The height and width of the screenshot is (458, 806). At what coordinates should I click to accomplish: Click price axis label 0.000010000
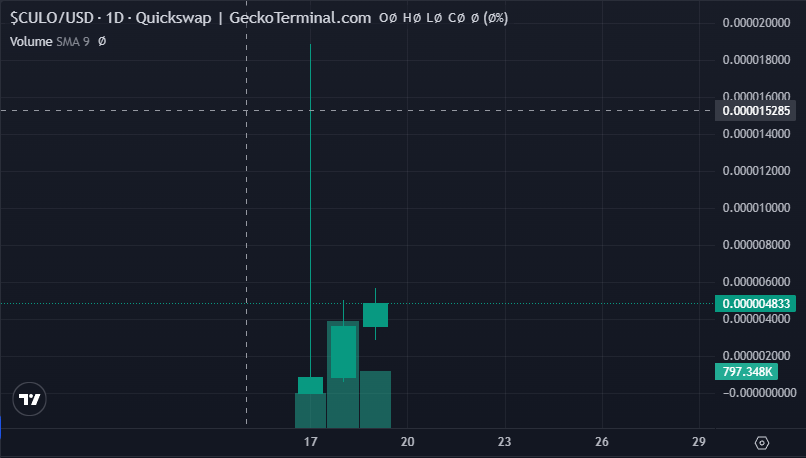(756, 208)
